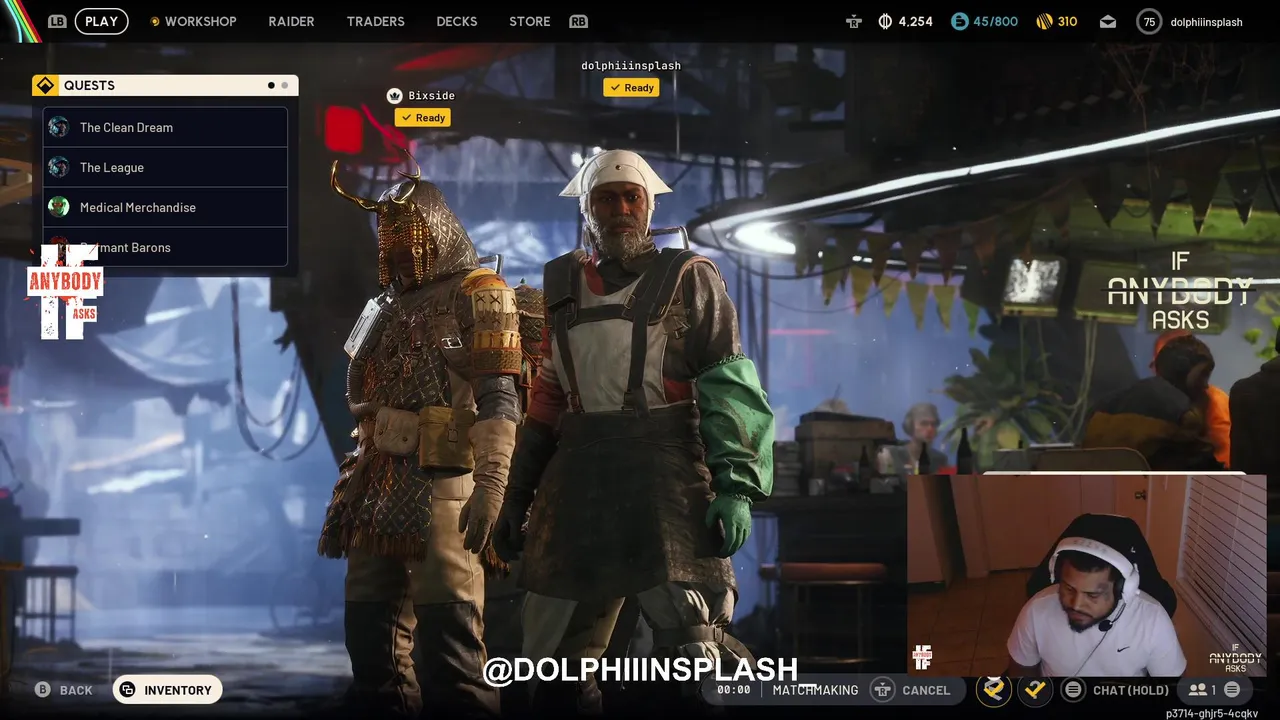Image resolution: width=1280 pixels, height=720 pixels.
Task: Open the RAIDER tab
Action: 291,21
